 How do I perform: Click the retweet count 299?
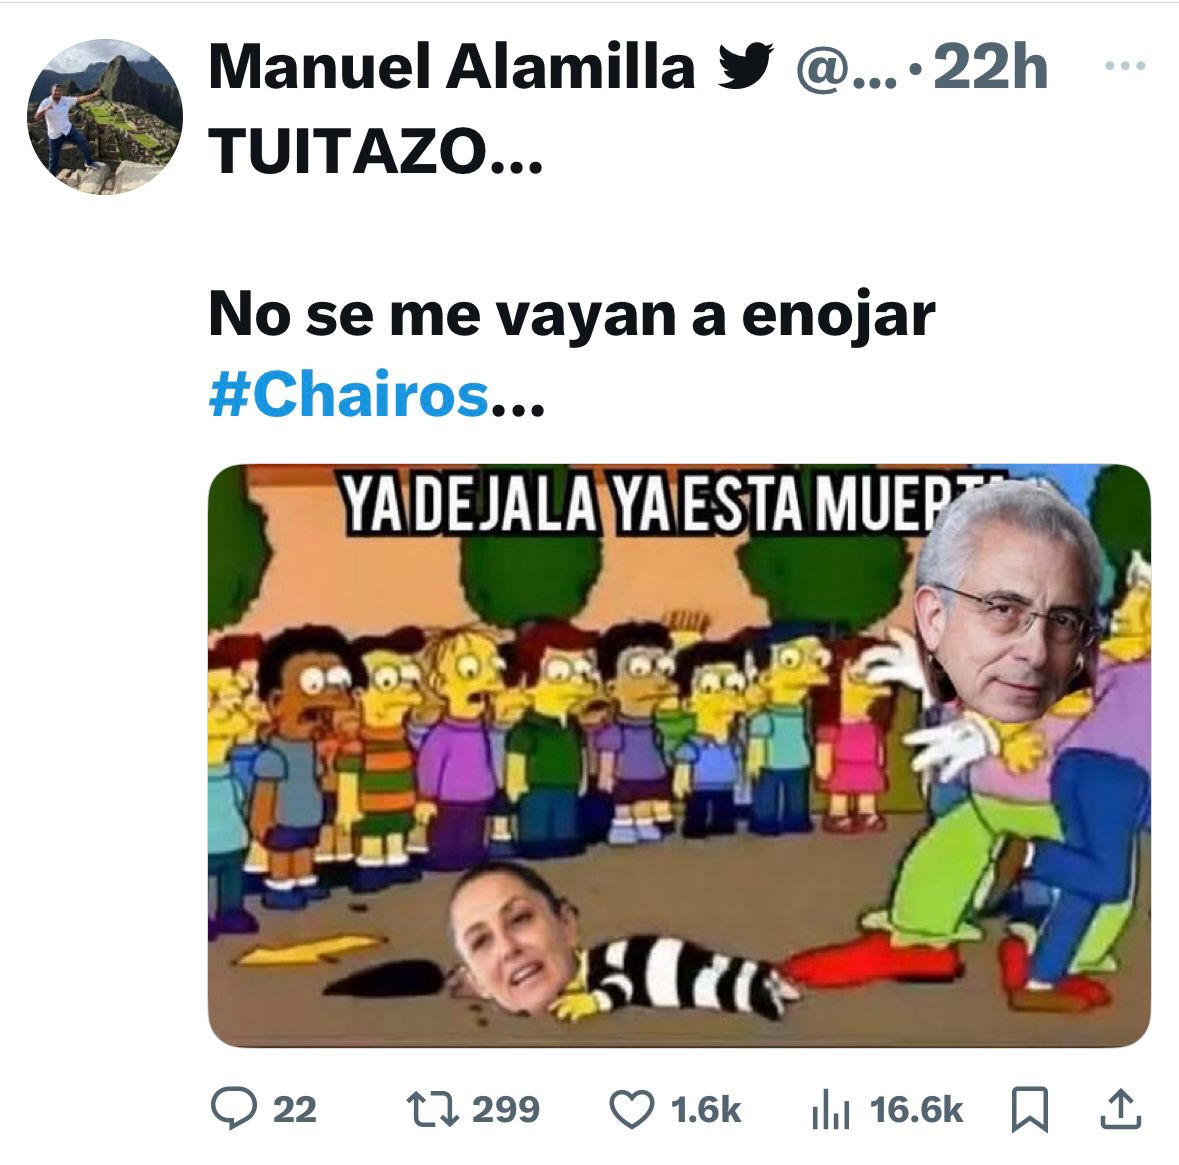click(506, 1109)
